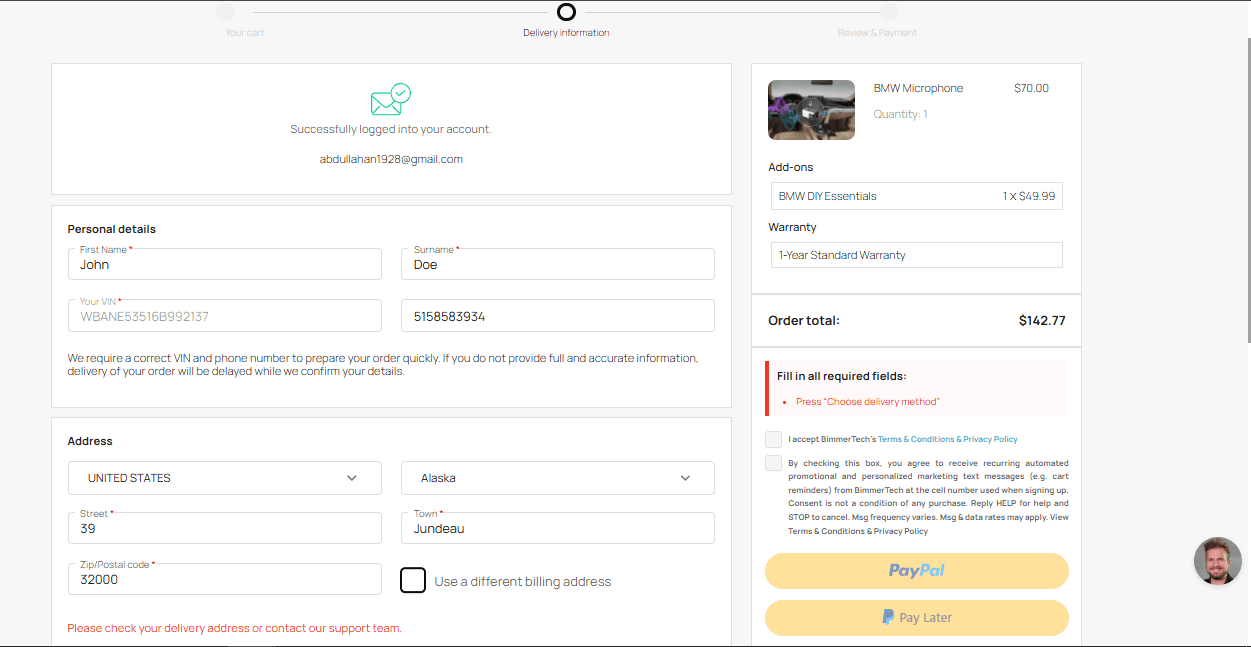The height and width of the screenshot is (647, 1251).
Task: Click the BMW Microphone product thumbnail
Action: [x=811, y=110]
